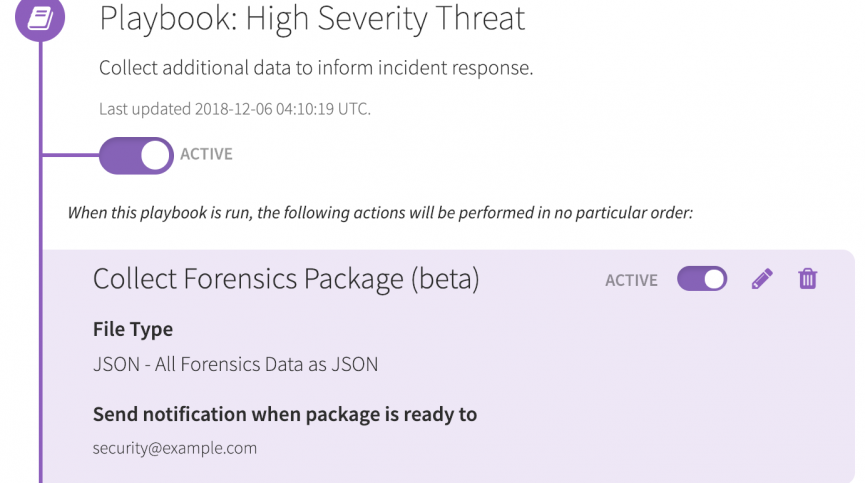Screen dimensions: 865x483
Task: Click the security@example.com email address
Action: coord(175,448)
